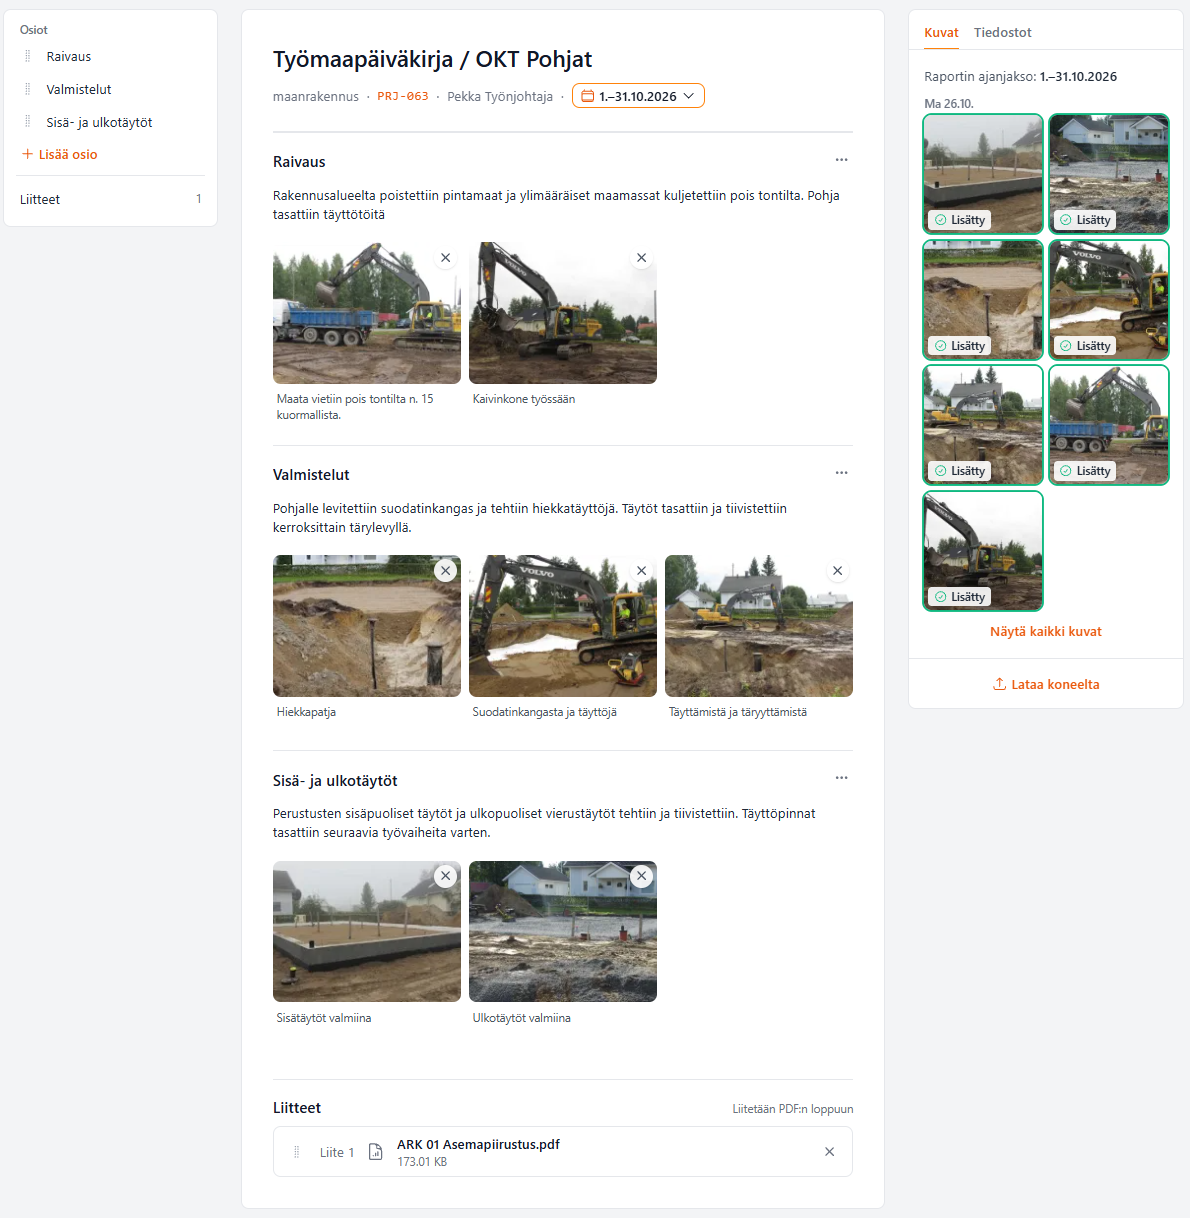This screenshot has height=1218, width=1190.
Task: Click the Raivaus section heading
Action: 299,162
